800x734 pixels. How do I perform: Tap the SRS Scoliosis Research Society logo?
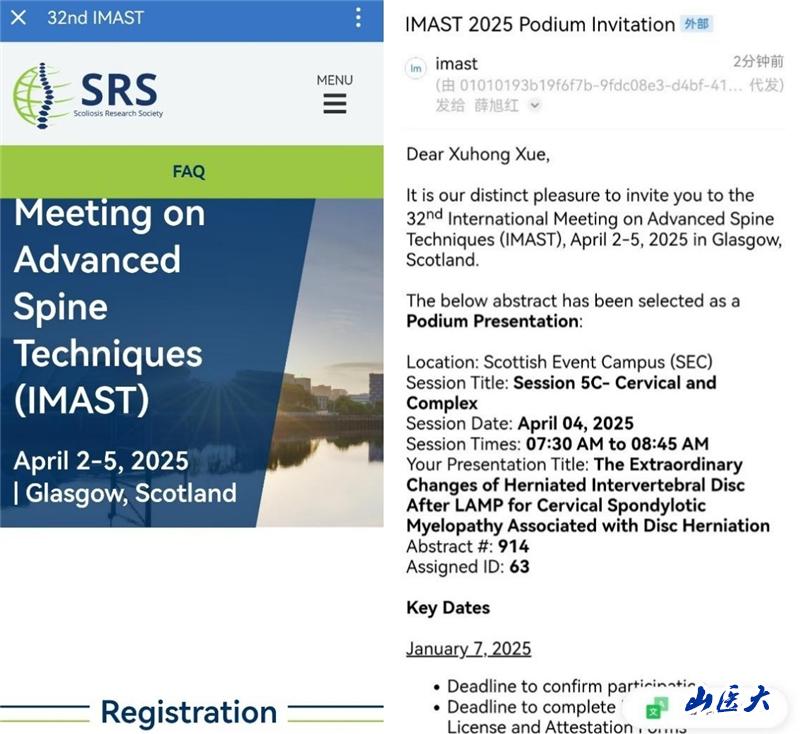[88, 96]
